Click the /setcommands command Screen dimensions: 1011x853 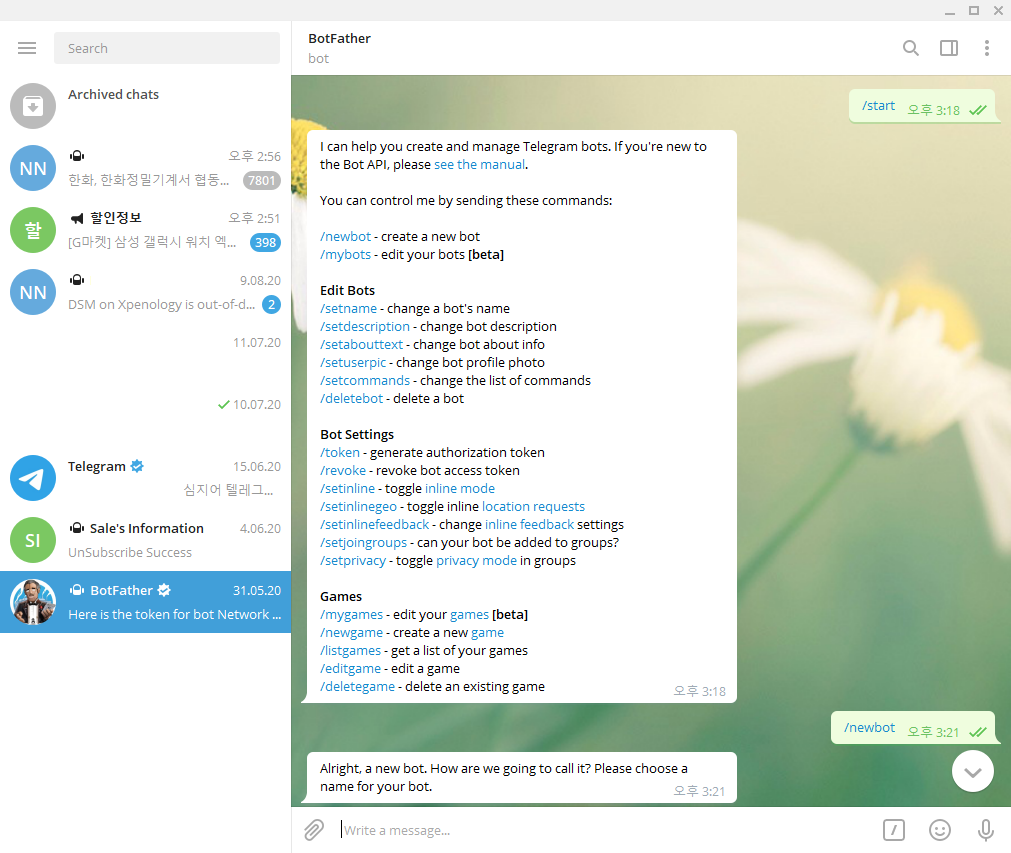pos(365,381)
